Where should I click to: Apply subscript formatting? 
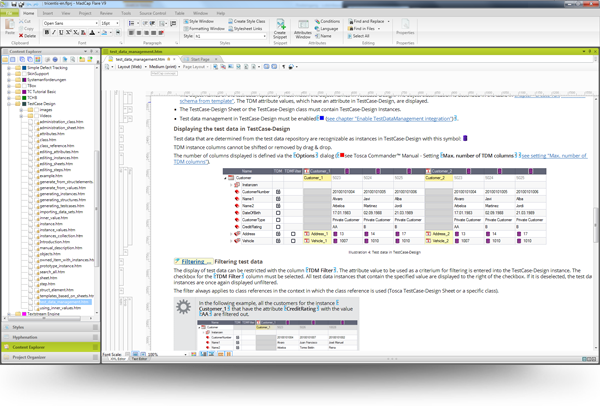click(75, 33)
